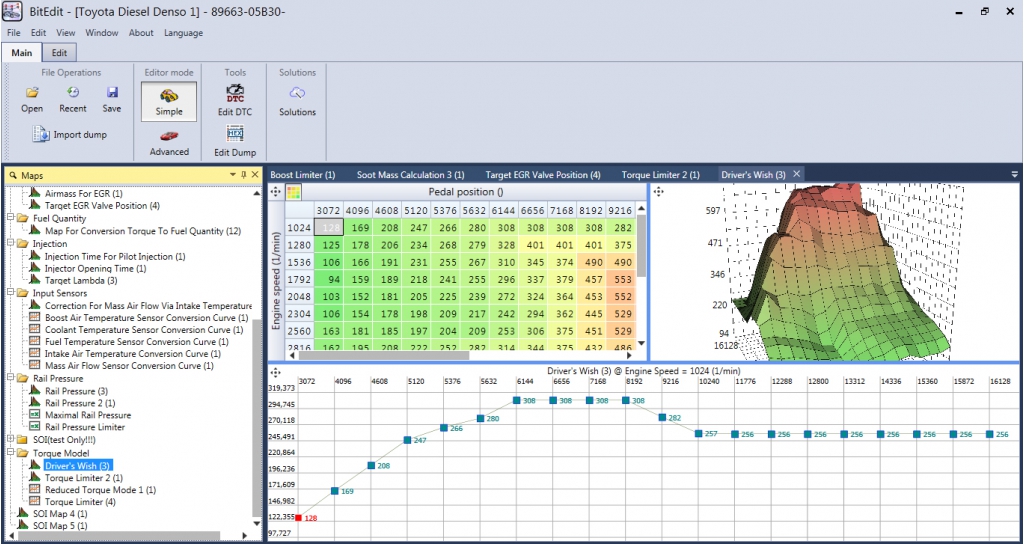Select Airmass For EGR (1) map

click(x=84, y=193)
